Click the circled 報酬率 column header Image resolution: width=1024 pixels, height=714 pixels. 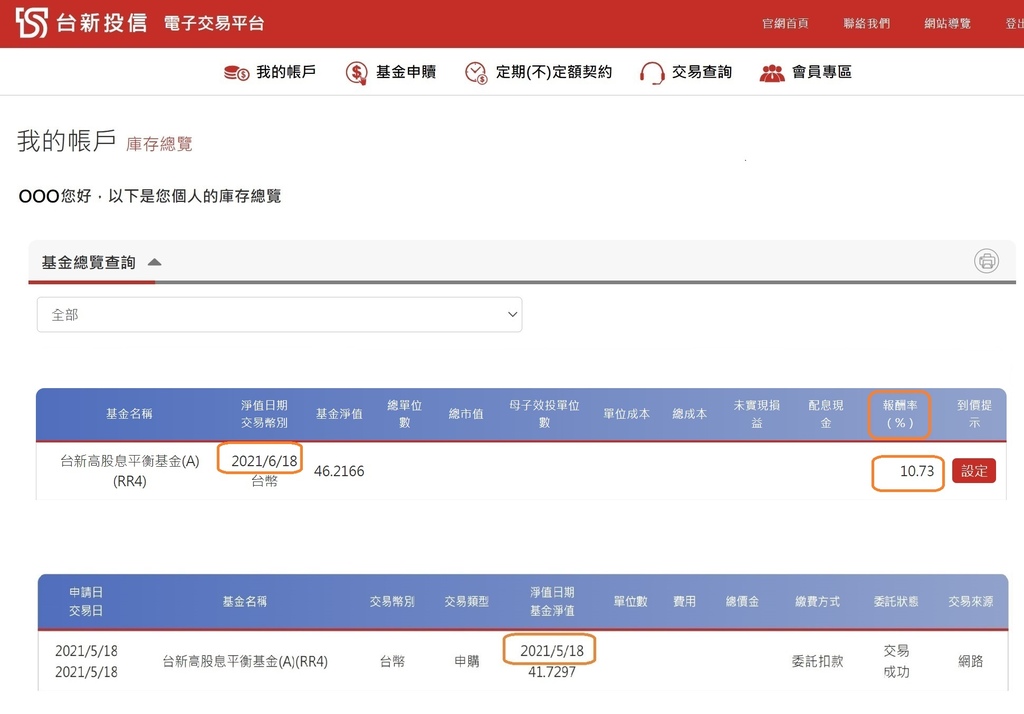point(897,414)
